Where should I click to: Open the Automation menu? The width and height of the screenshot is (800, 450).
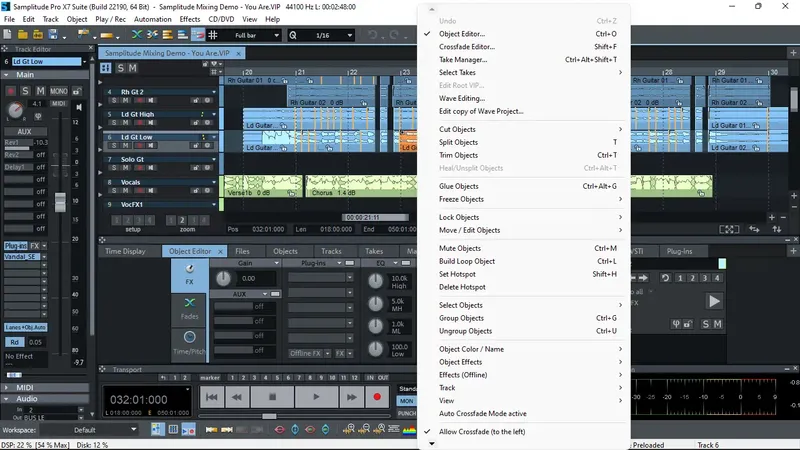tap(153, 19)
